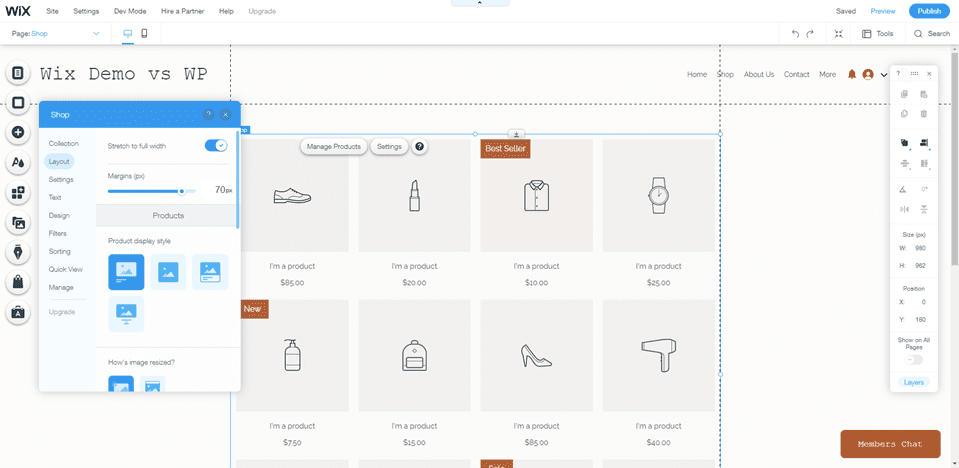The width and height of the screenshot is (959, 468).
Task: Collapse the top bar with the arrow tab
Action: pyautogui.click(x=480, y=3)
